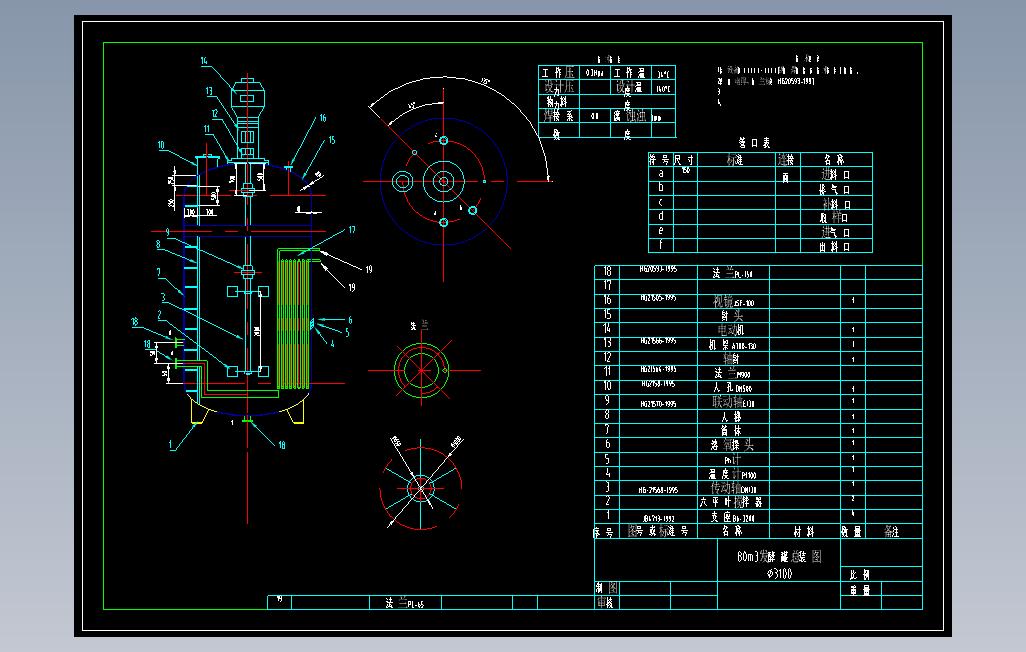Image resolution: width=1026 pixels, height=652 pixels.
Task: Click the 'φ3100' text under the title
Action: pyautogui.click(x=779, y=573)
